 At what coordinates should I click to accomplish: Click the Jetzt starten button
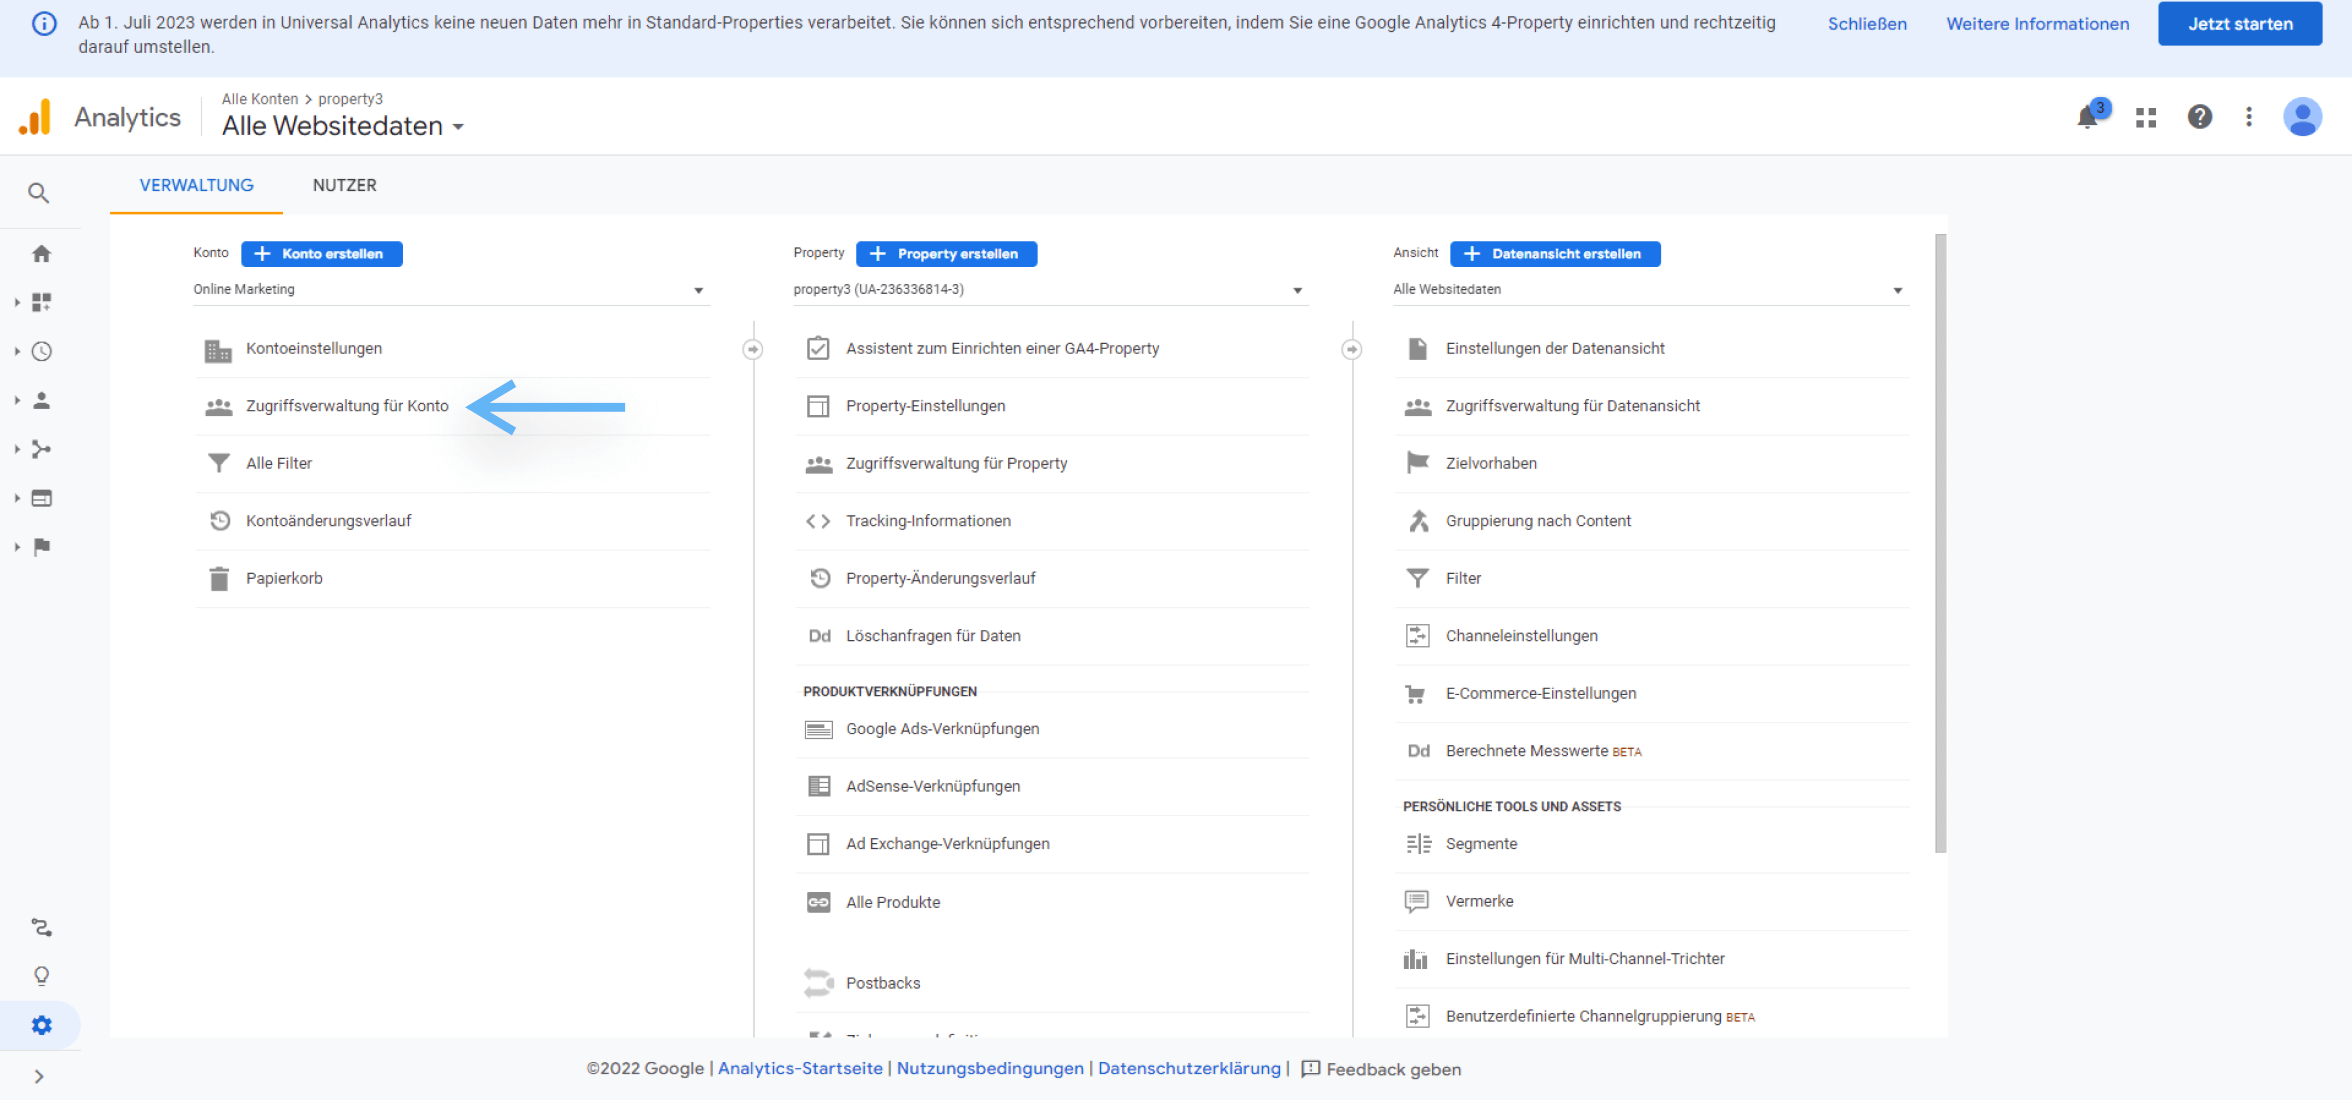[2239, 24]
